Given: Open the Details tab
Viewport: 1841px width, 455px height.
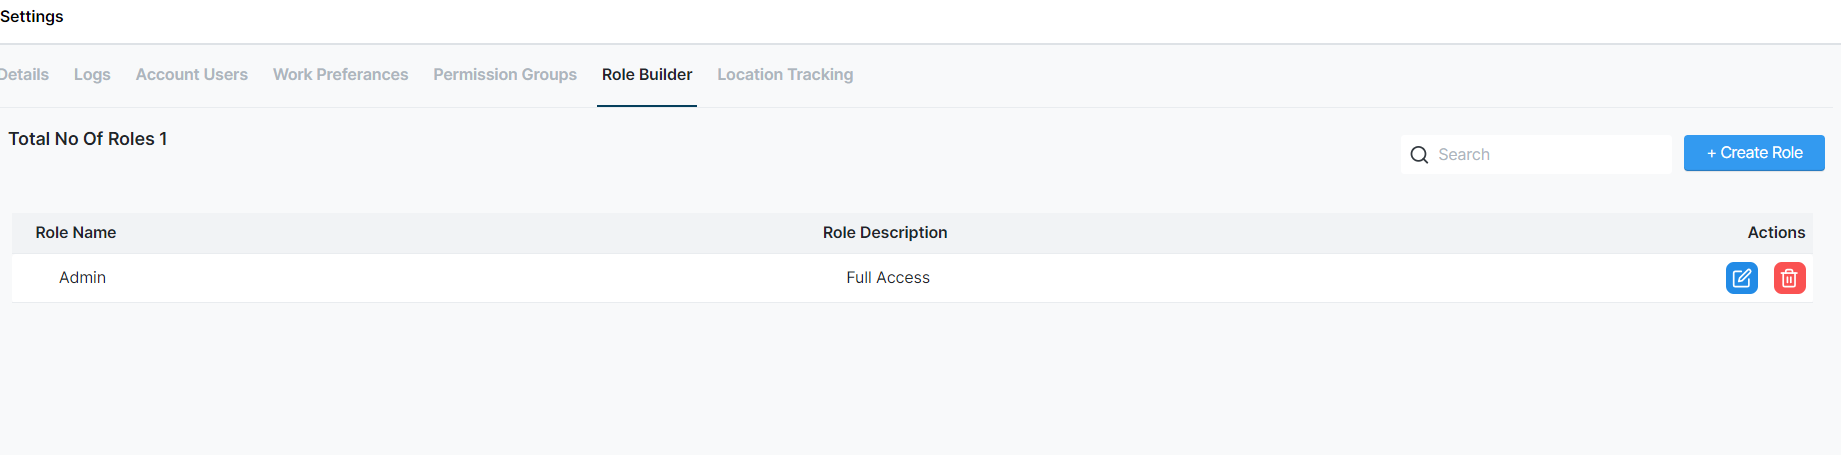Looking at the screenshot, I should tap(25, 75).
